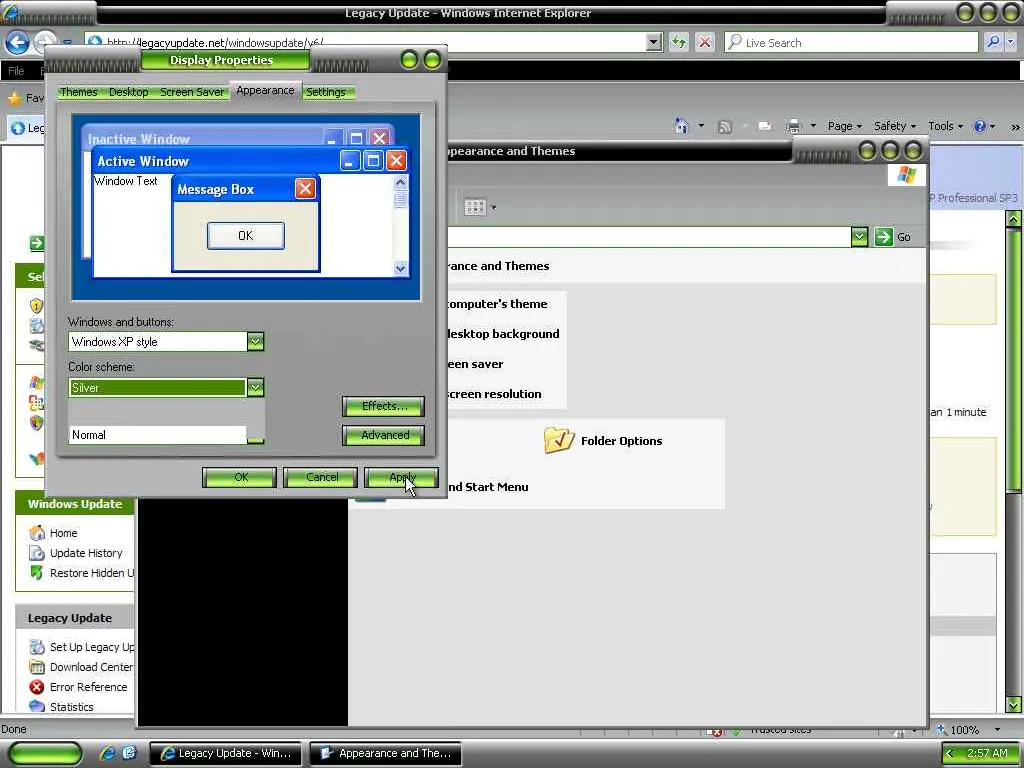Open the Tools menu dropdown

945,126
